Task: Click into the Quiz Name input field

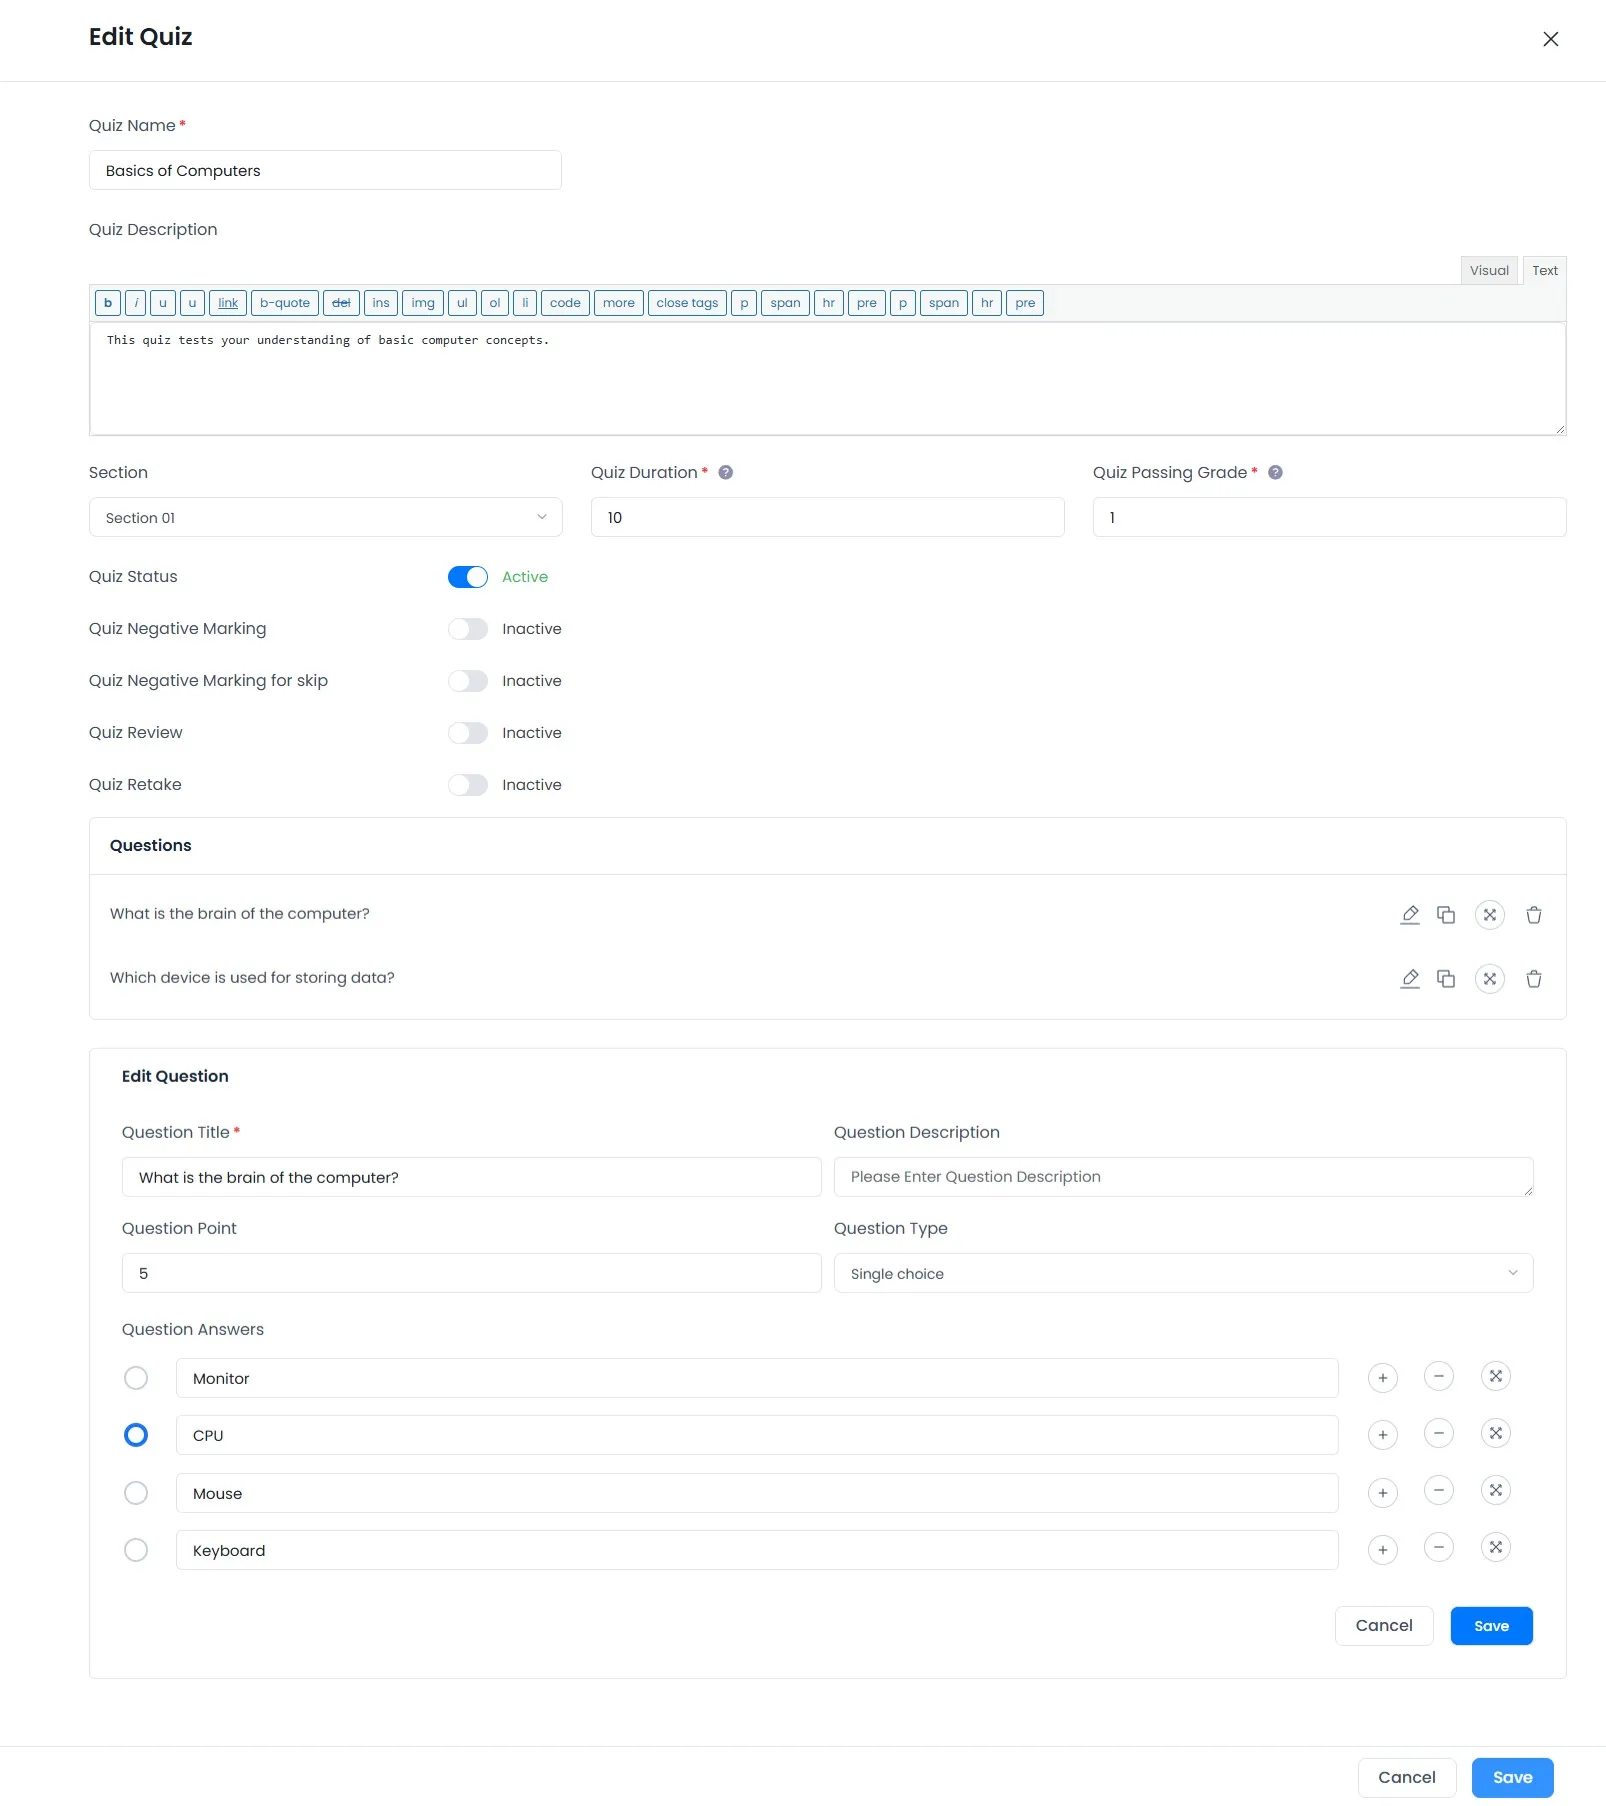Action: pos(325,171)
